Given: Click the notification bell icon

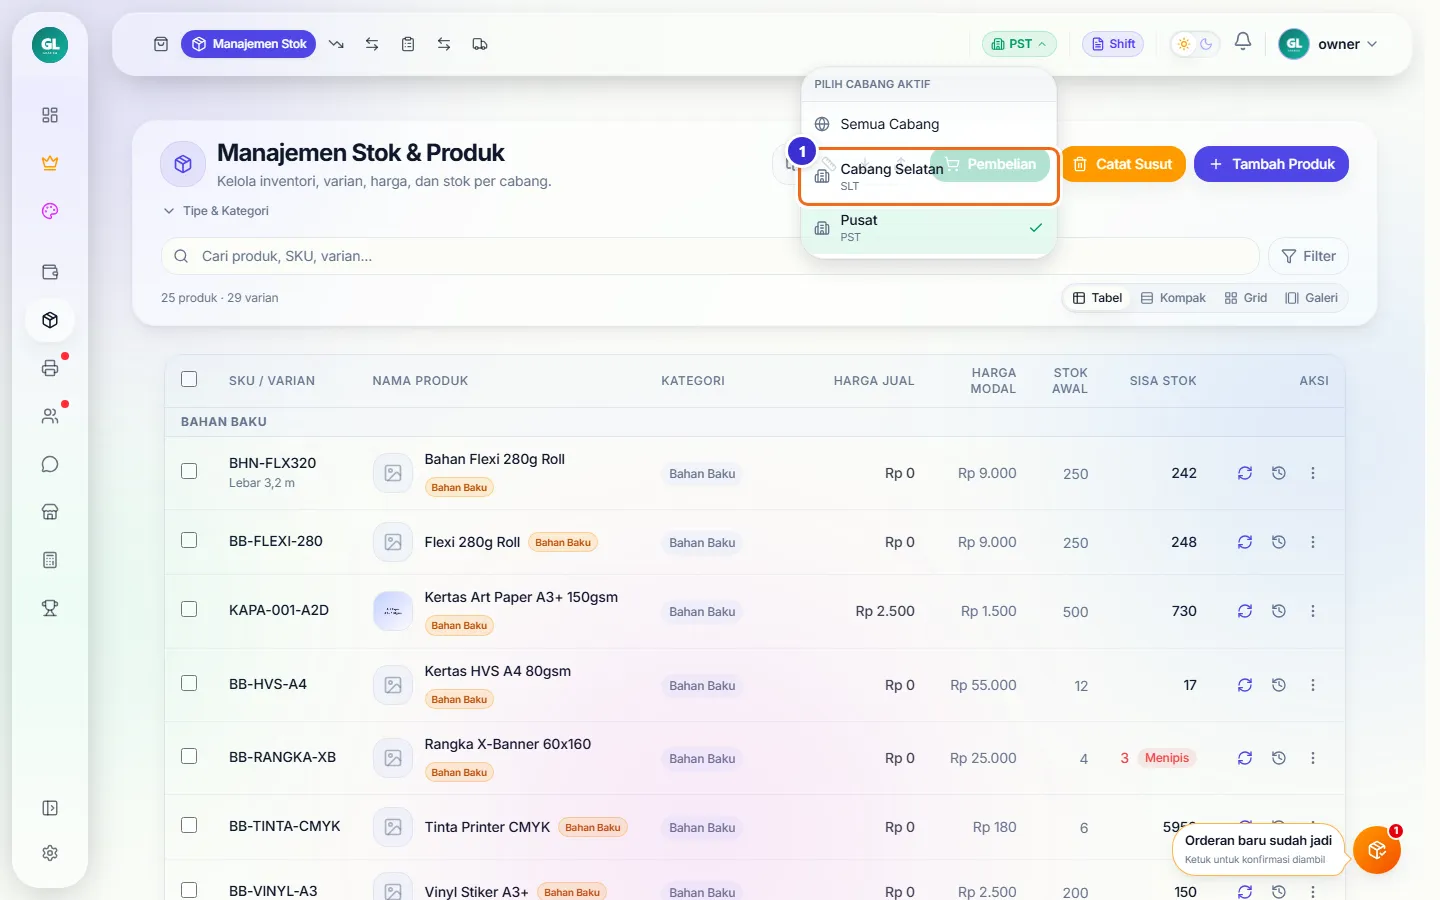Looking at the screenshot, I should [1243, 42].
